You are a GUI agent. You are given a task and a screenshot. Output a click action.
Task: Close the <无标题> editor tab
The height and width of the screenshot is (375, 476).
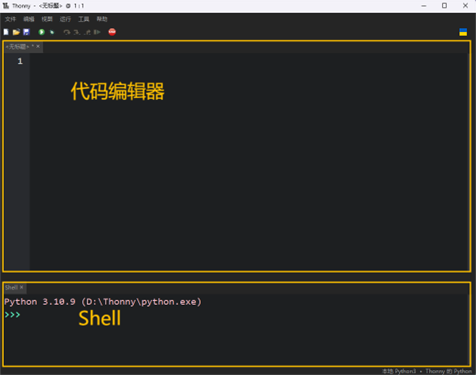click(38, 46)
